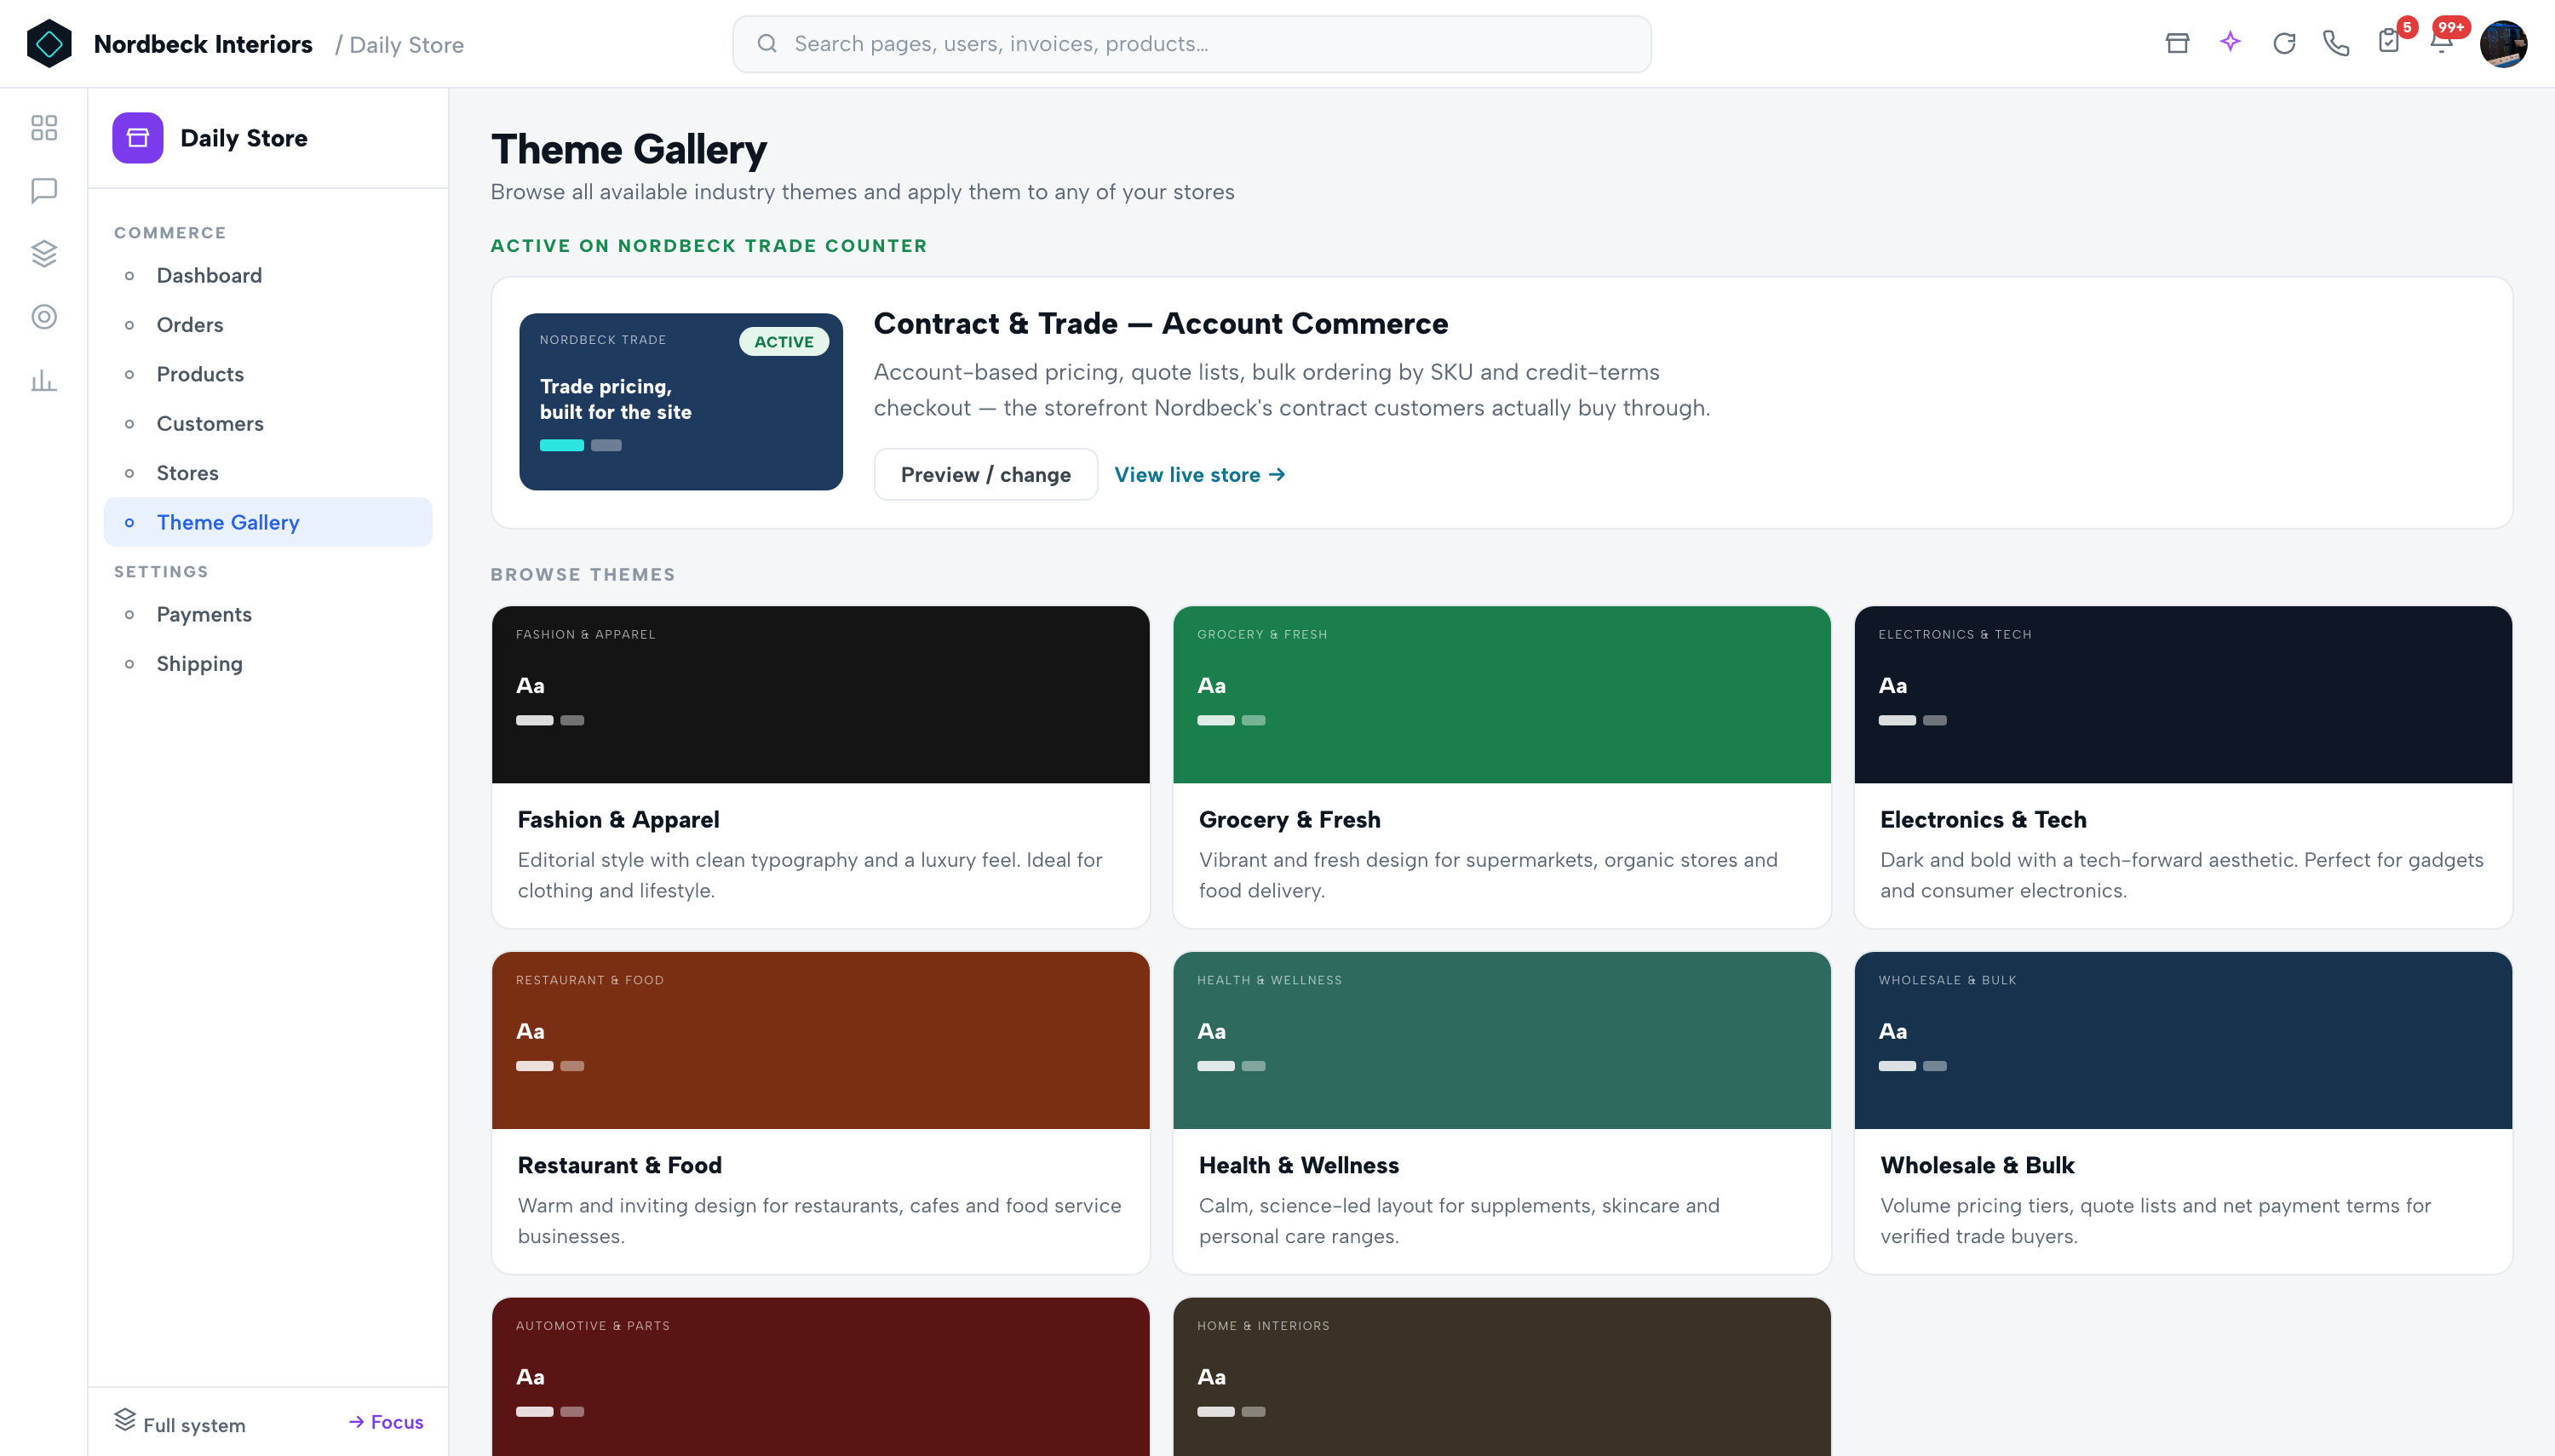This screenshot has height=1456, width=2555.
Task: Open Orders in sidebar
Action: click(x=268, y=325)
